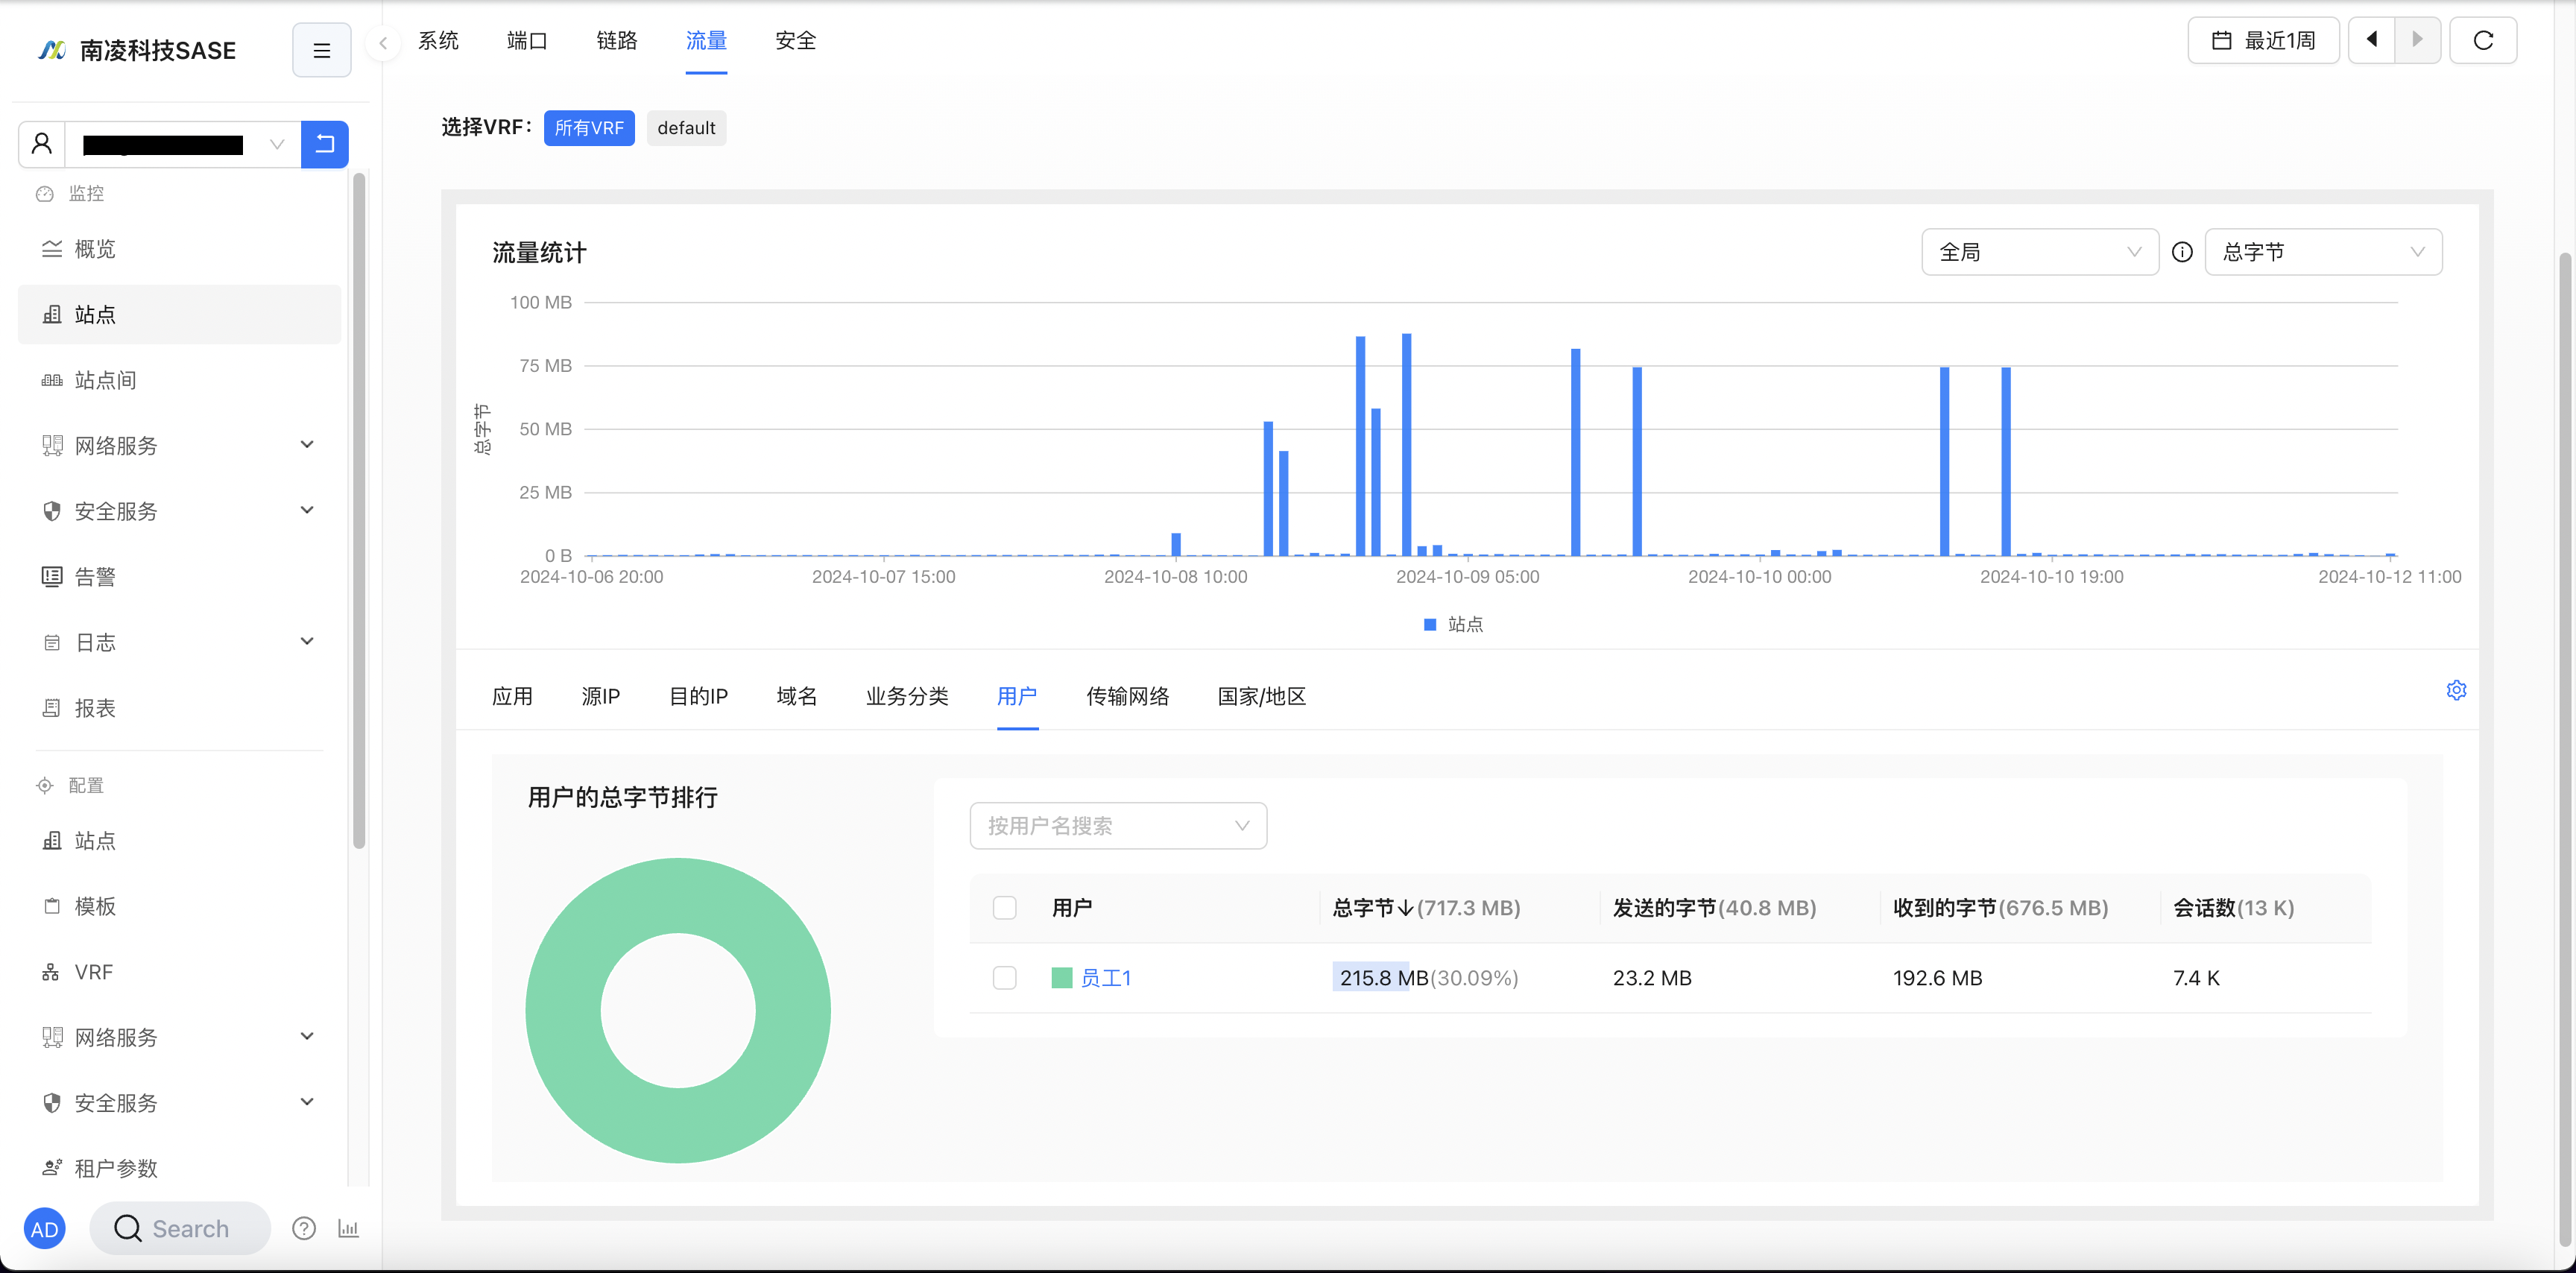
Task: Switch to the 目的IP sub-tab
Action: (698, 696)
